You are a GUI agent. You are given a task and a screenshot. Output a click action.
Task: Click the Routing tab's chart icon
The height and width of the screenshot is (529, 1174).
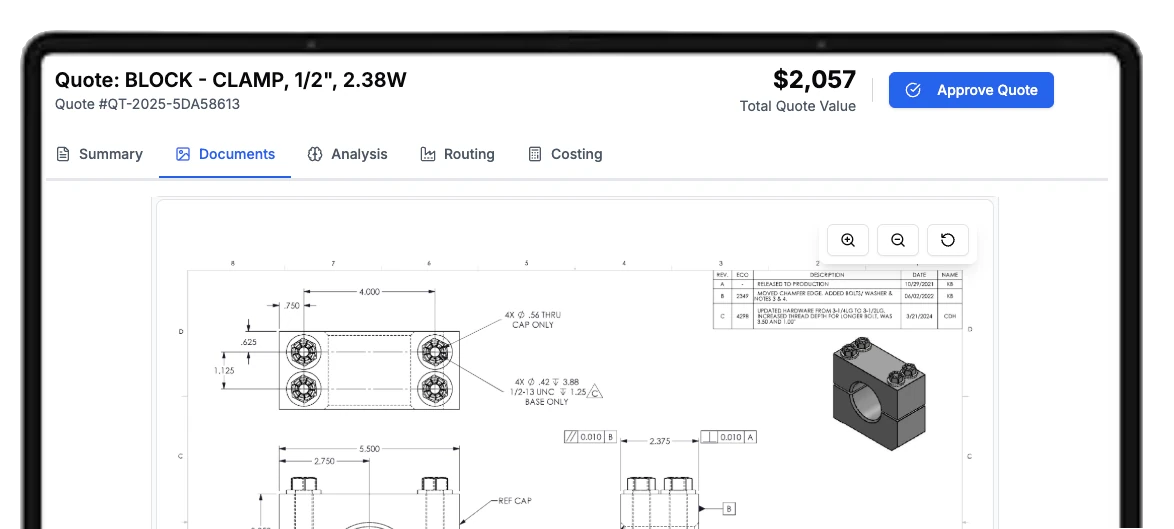click(x=428, y=154)
